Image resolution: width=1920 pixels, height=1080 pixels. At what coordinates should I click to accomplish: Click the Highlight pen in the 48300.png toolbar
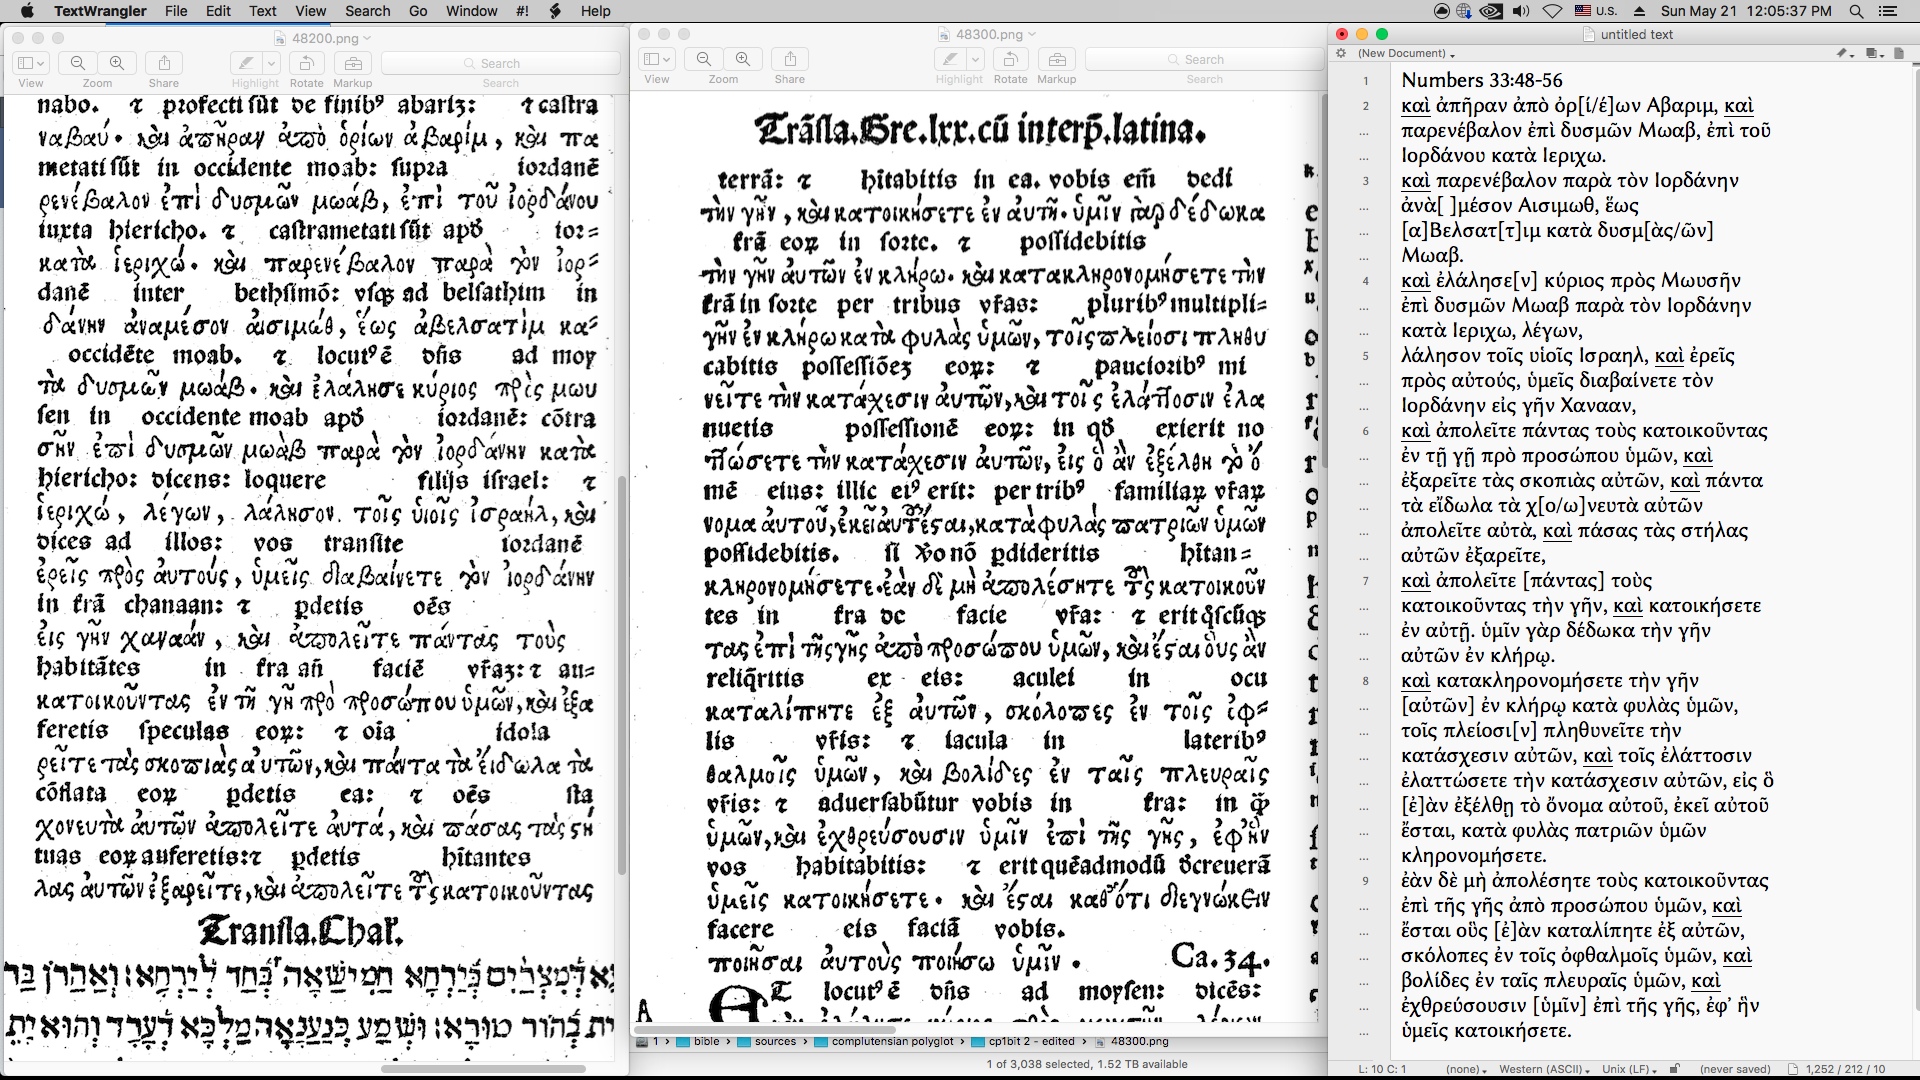tap(950, 59)
